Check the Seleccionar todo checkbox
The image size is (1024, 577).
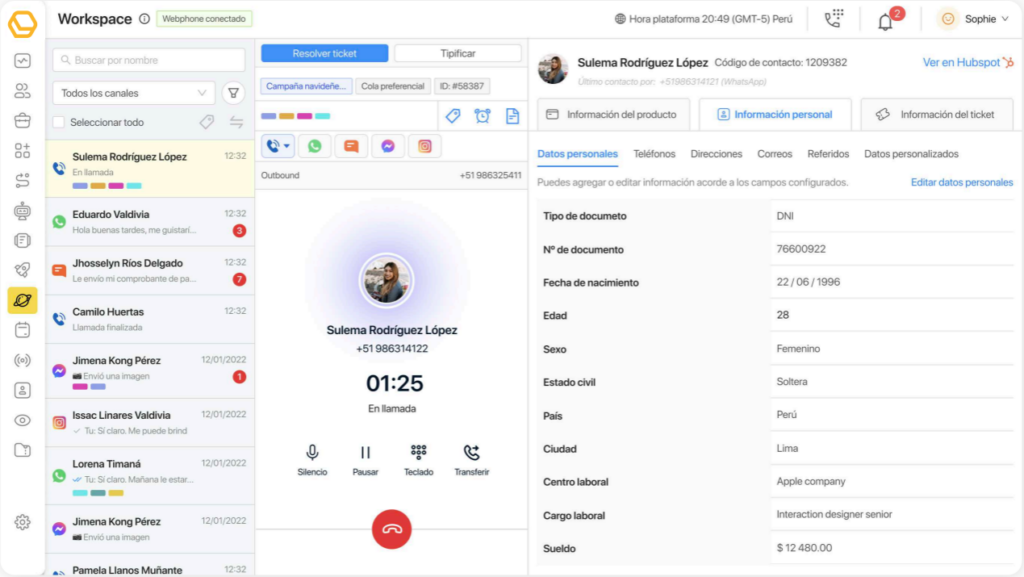pyautogui.click(x=59, y=122)
